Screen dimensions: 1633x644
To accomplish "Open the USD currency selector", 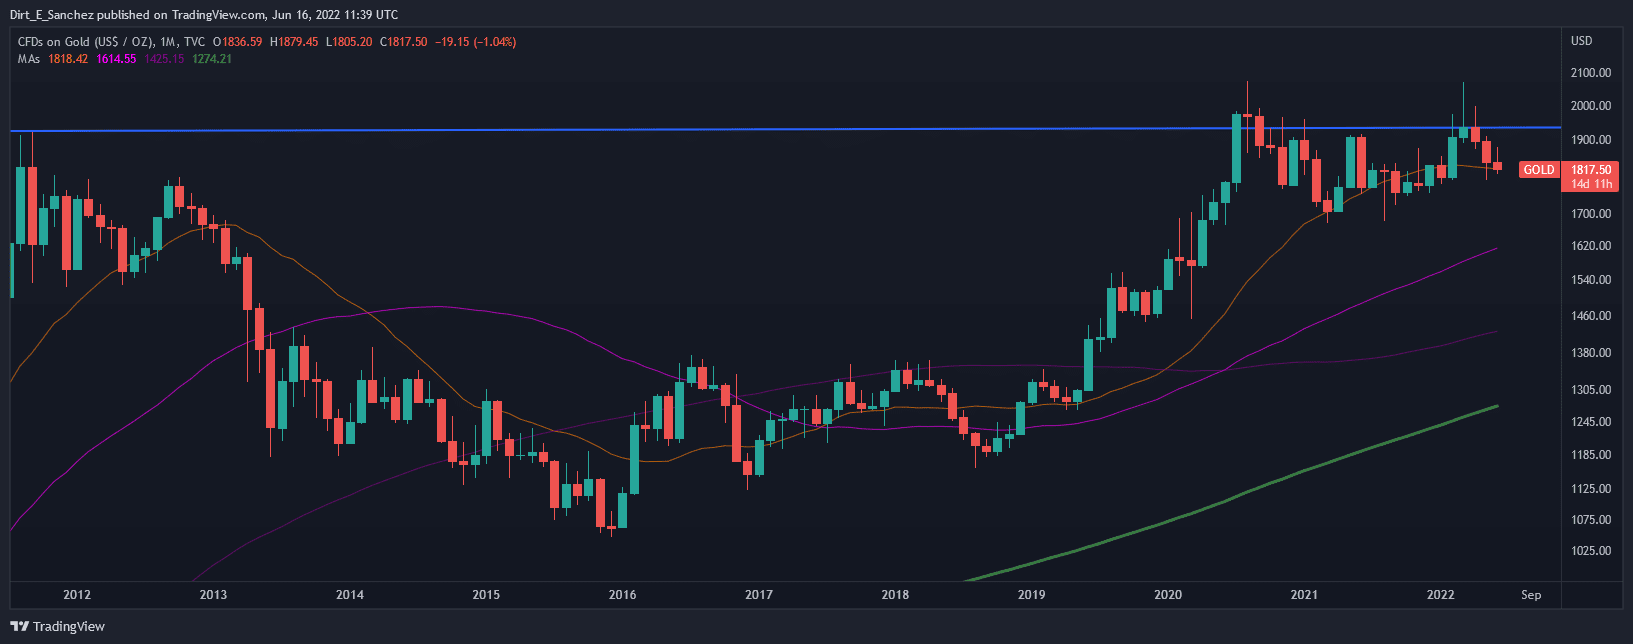I will 1582,42.
